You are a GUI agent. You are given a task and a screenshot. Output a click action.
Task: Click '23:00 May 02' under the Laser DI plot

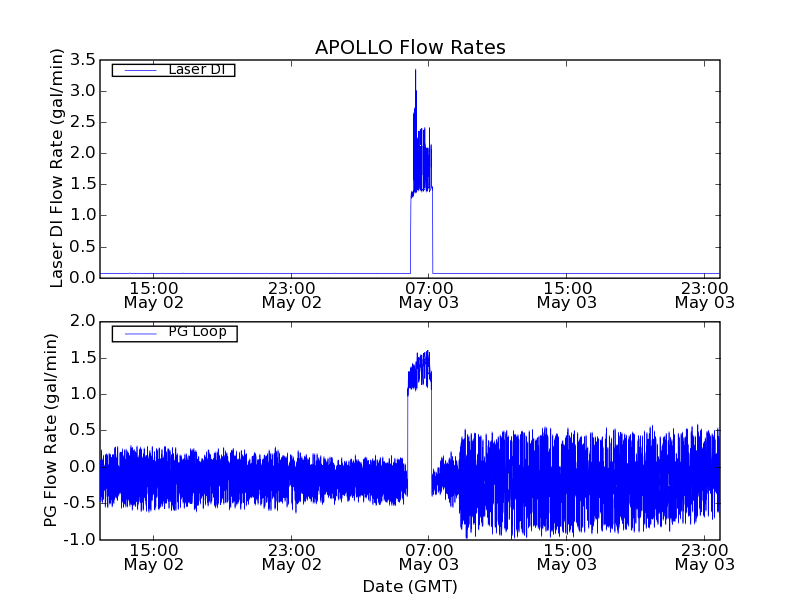pos(291,295)
